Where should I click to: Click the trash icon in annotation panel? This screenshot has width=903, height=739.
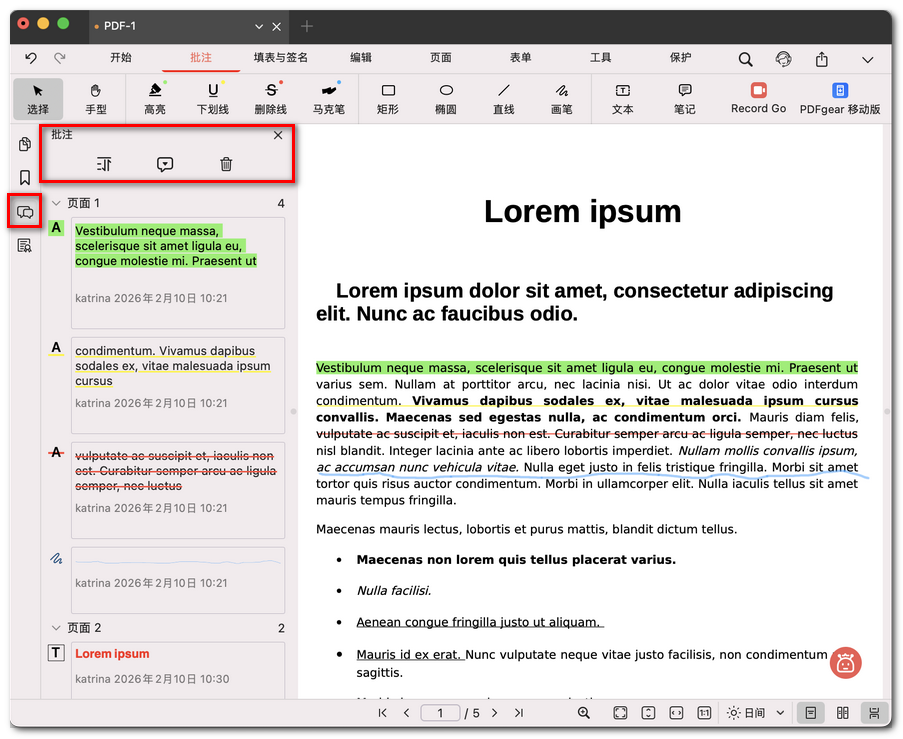(226, 164)
